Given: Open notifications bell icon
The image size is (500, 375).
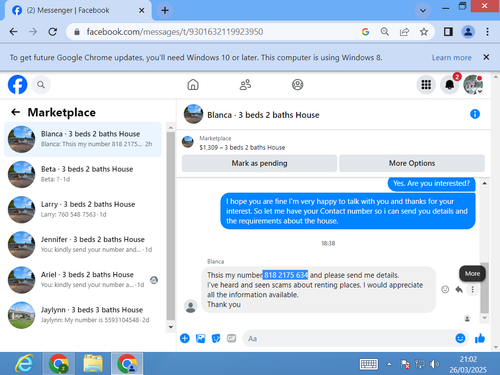Looking at the screenshot, I should click(450, 85).
